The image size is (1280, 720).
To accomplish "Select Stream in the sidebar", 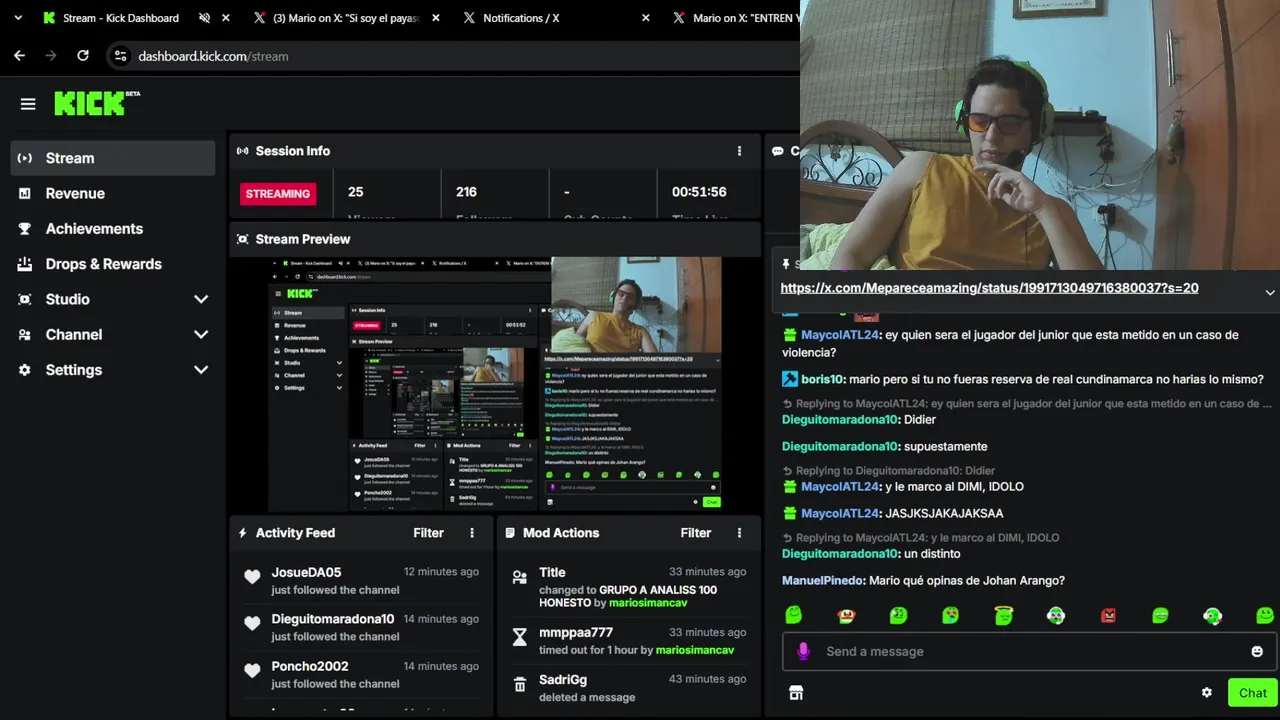I will coord(113,158).
